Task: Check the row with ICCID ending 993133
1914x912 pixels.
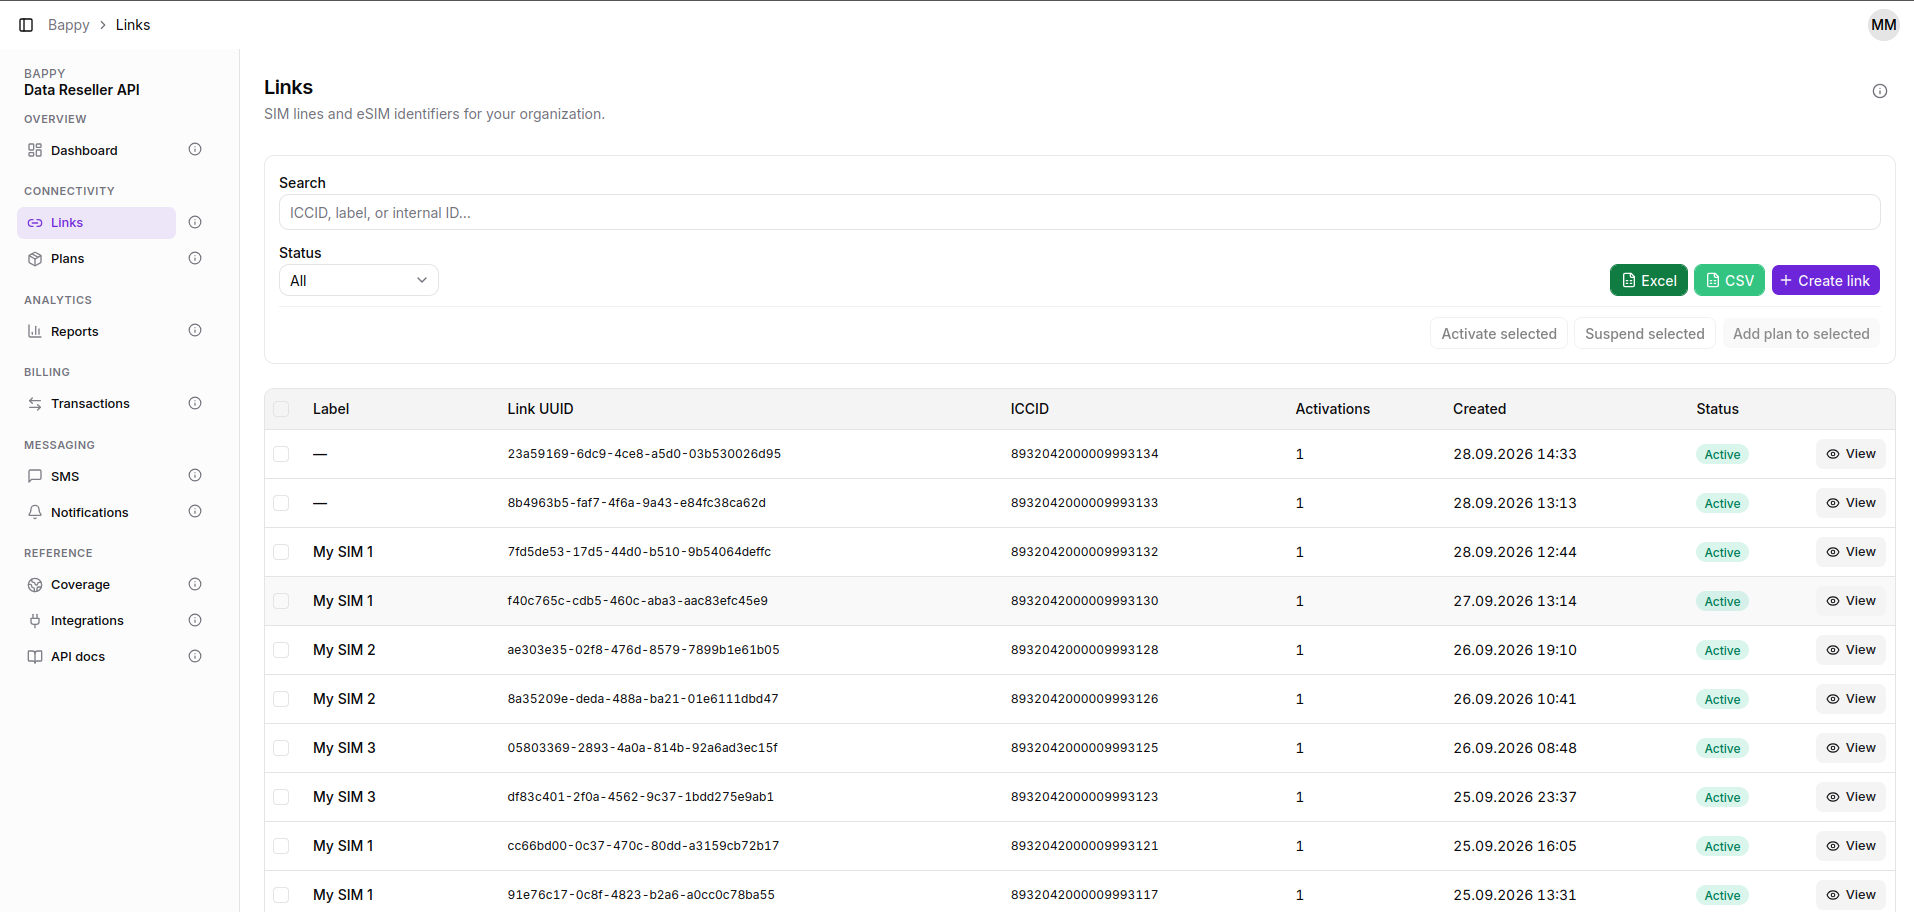Action: pos(281,503)
